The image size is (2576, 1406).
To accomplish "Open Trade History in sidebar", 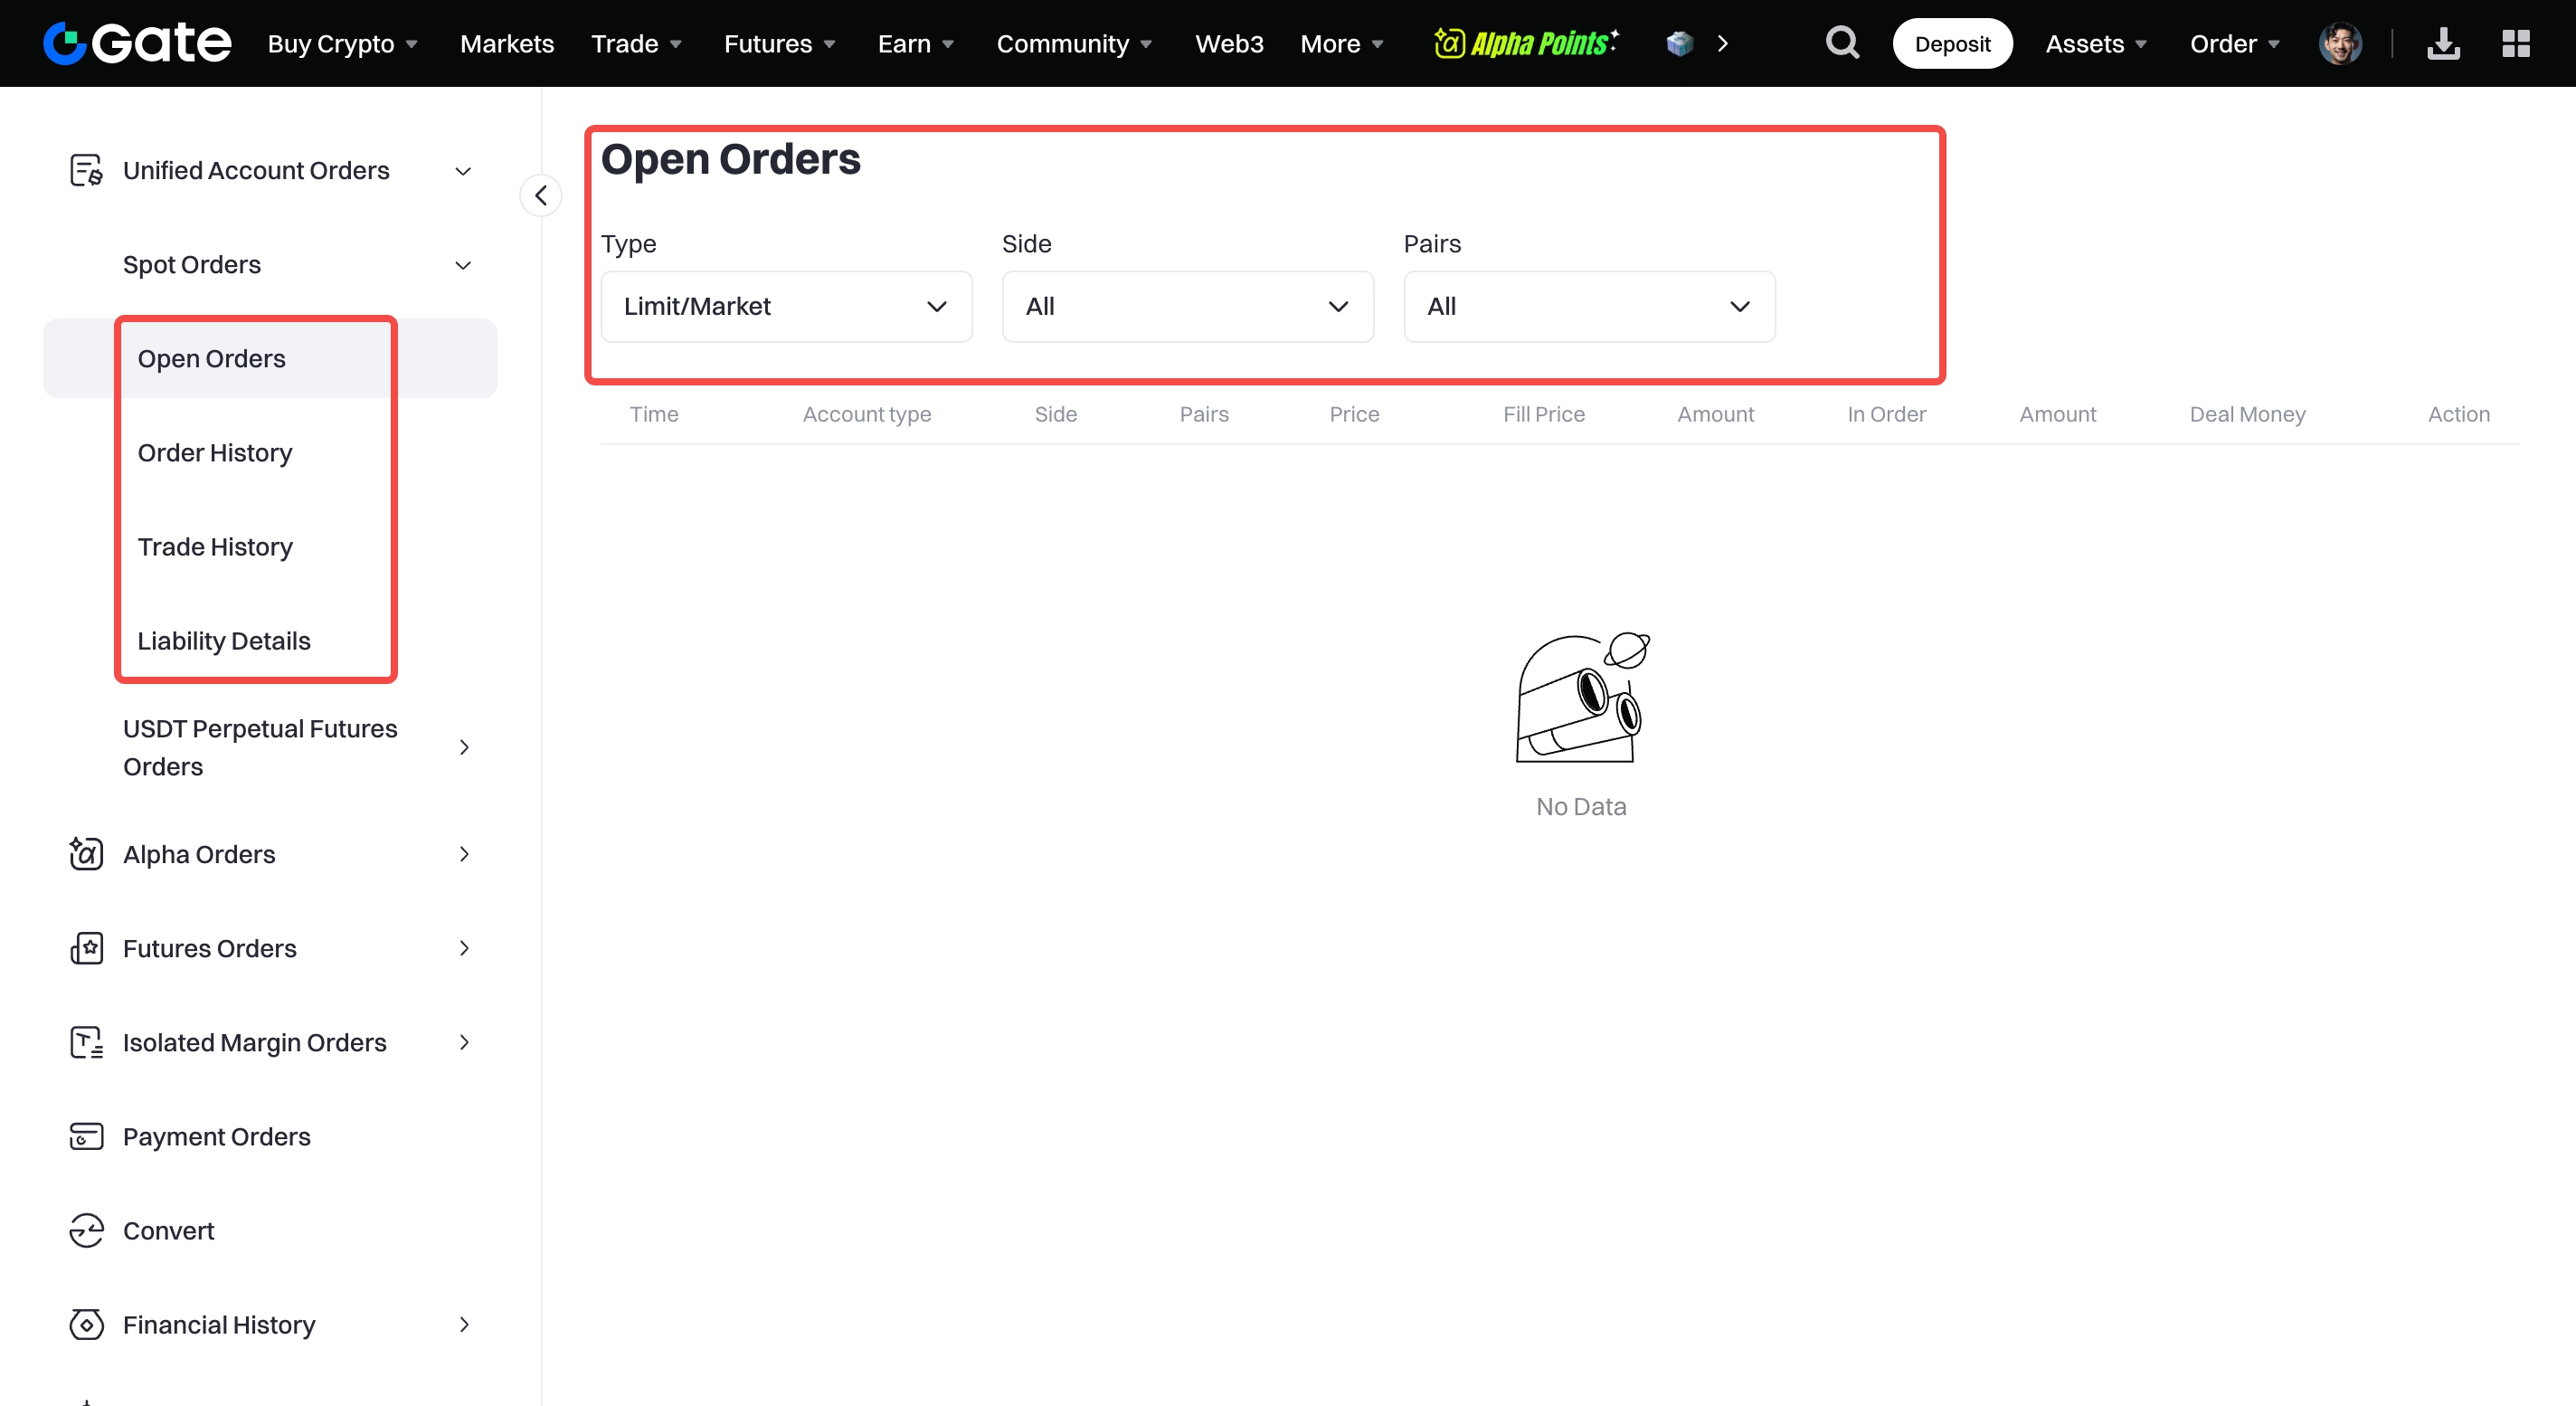I will pyautogui.click(x=215, y=547).
